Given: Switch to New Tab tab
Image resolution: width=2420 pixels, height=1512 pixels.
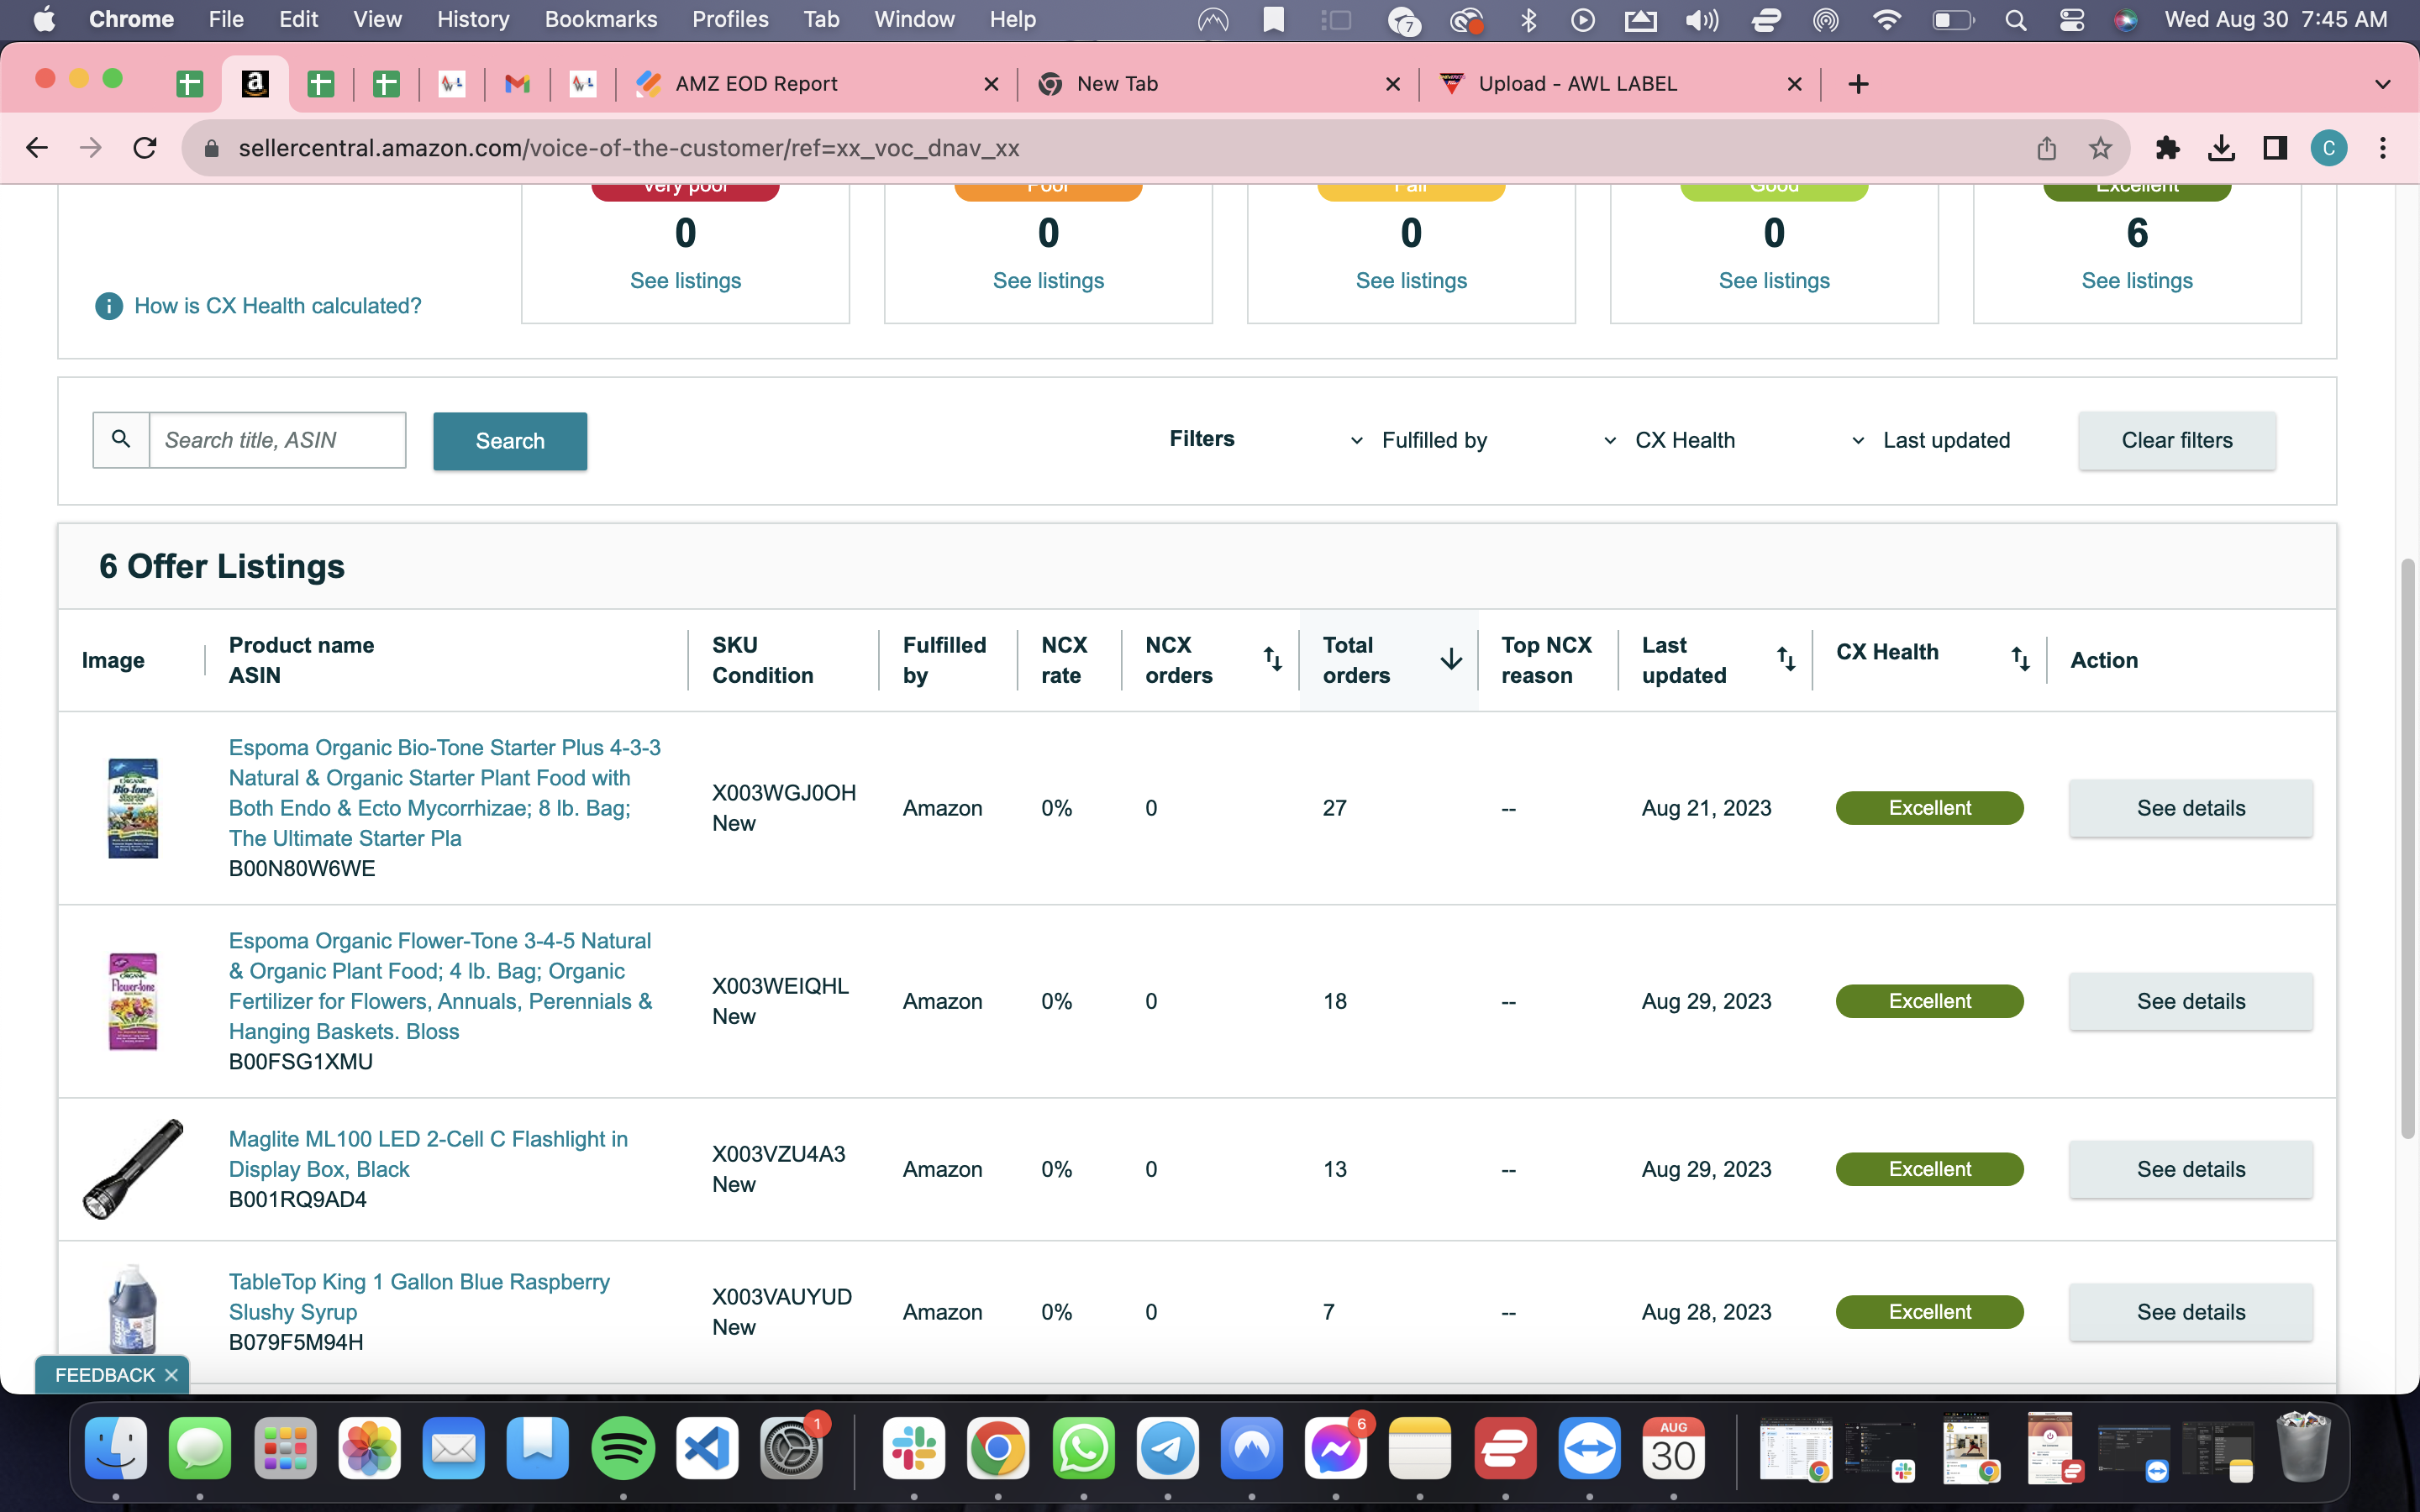Looking at the screenshot, I should coord(1218,84).
